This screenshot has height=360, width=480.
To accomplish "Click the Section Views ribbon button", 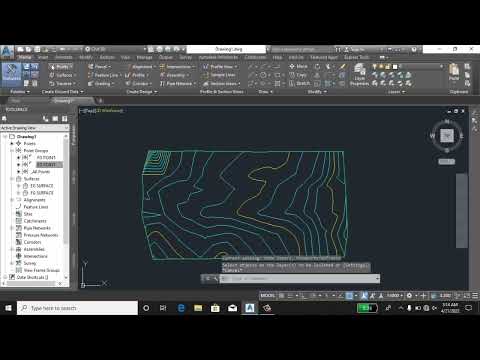I will click(221, 84).
